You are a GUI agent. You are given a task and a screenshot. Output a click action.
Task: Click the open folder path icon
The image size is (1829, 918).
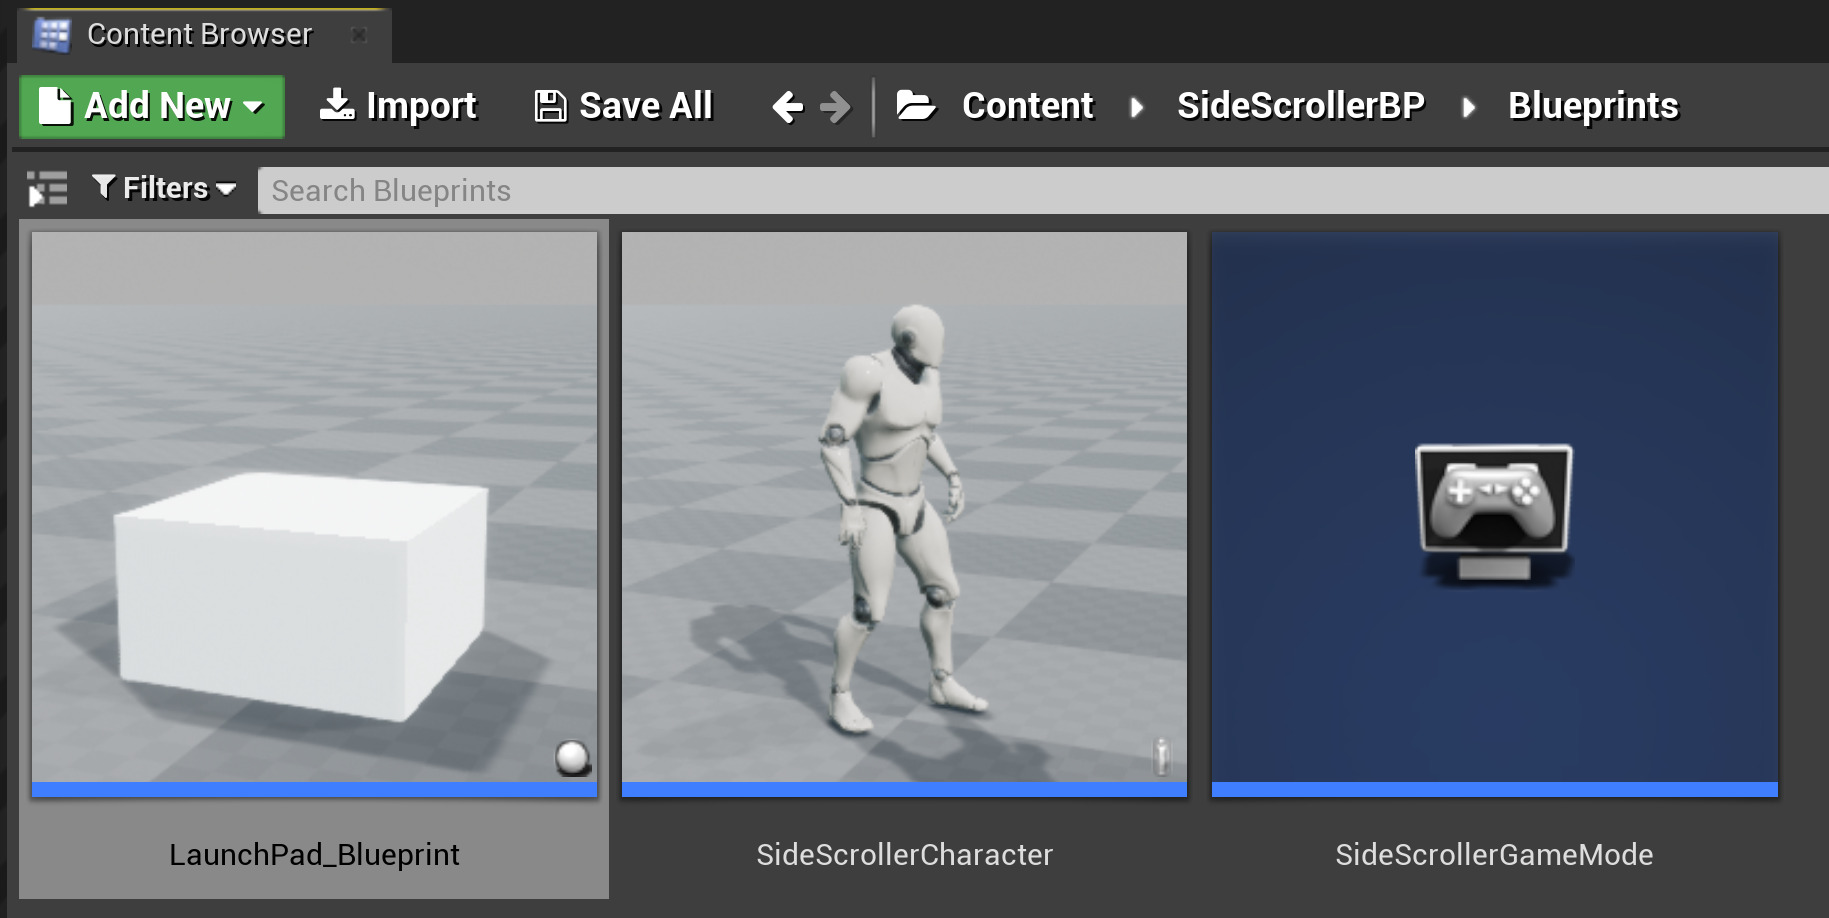click(915, 105)
